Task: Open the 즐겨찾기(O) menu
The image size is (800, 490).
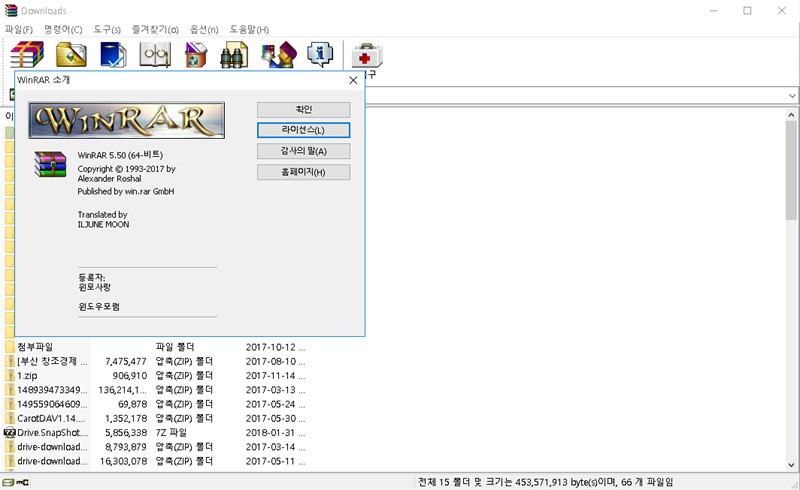Action: coord(155,30)
